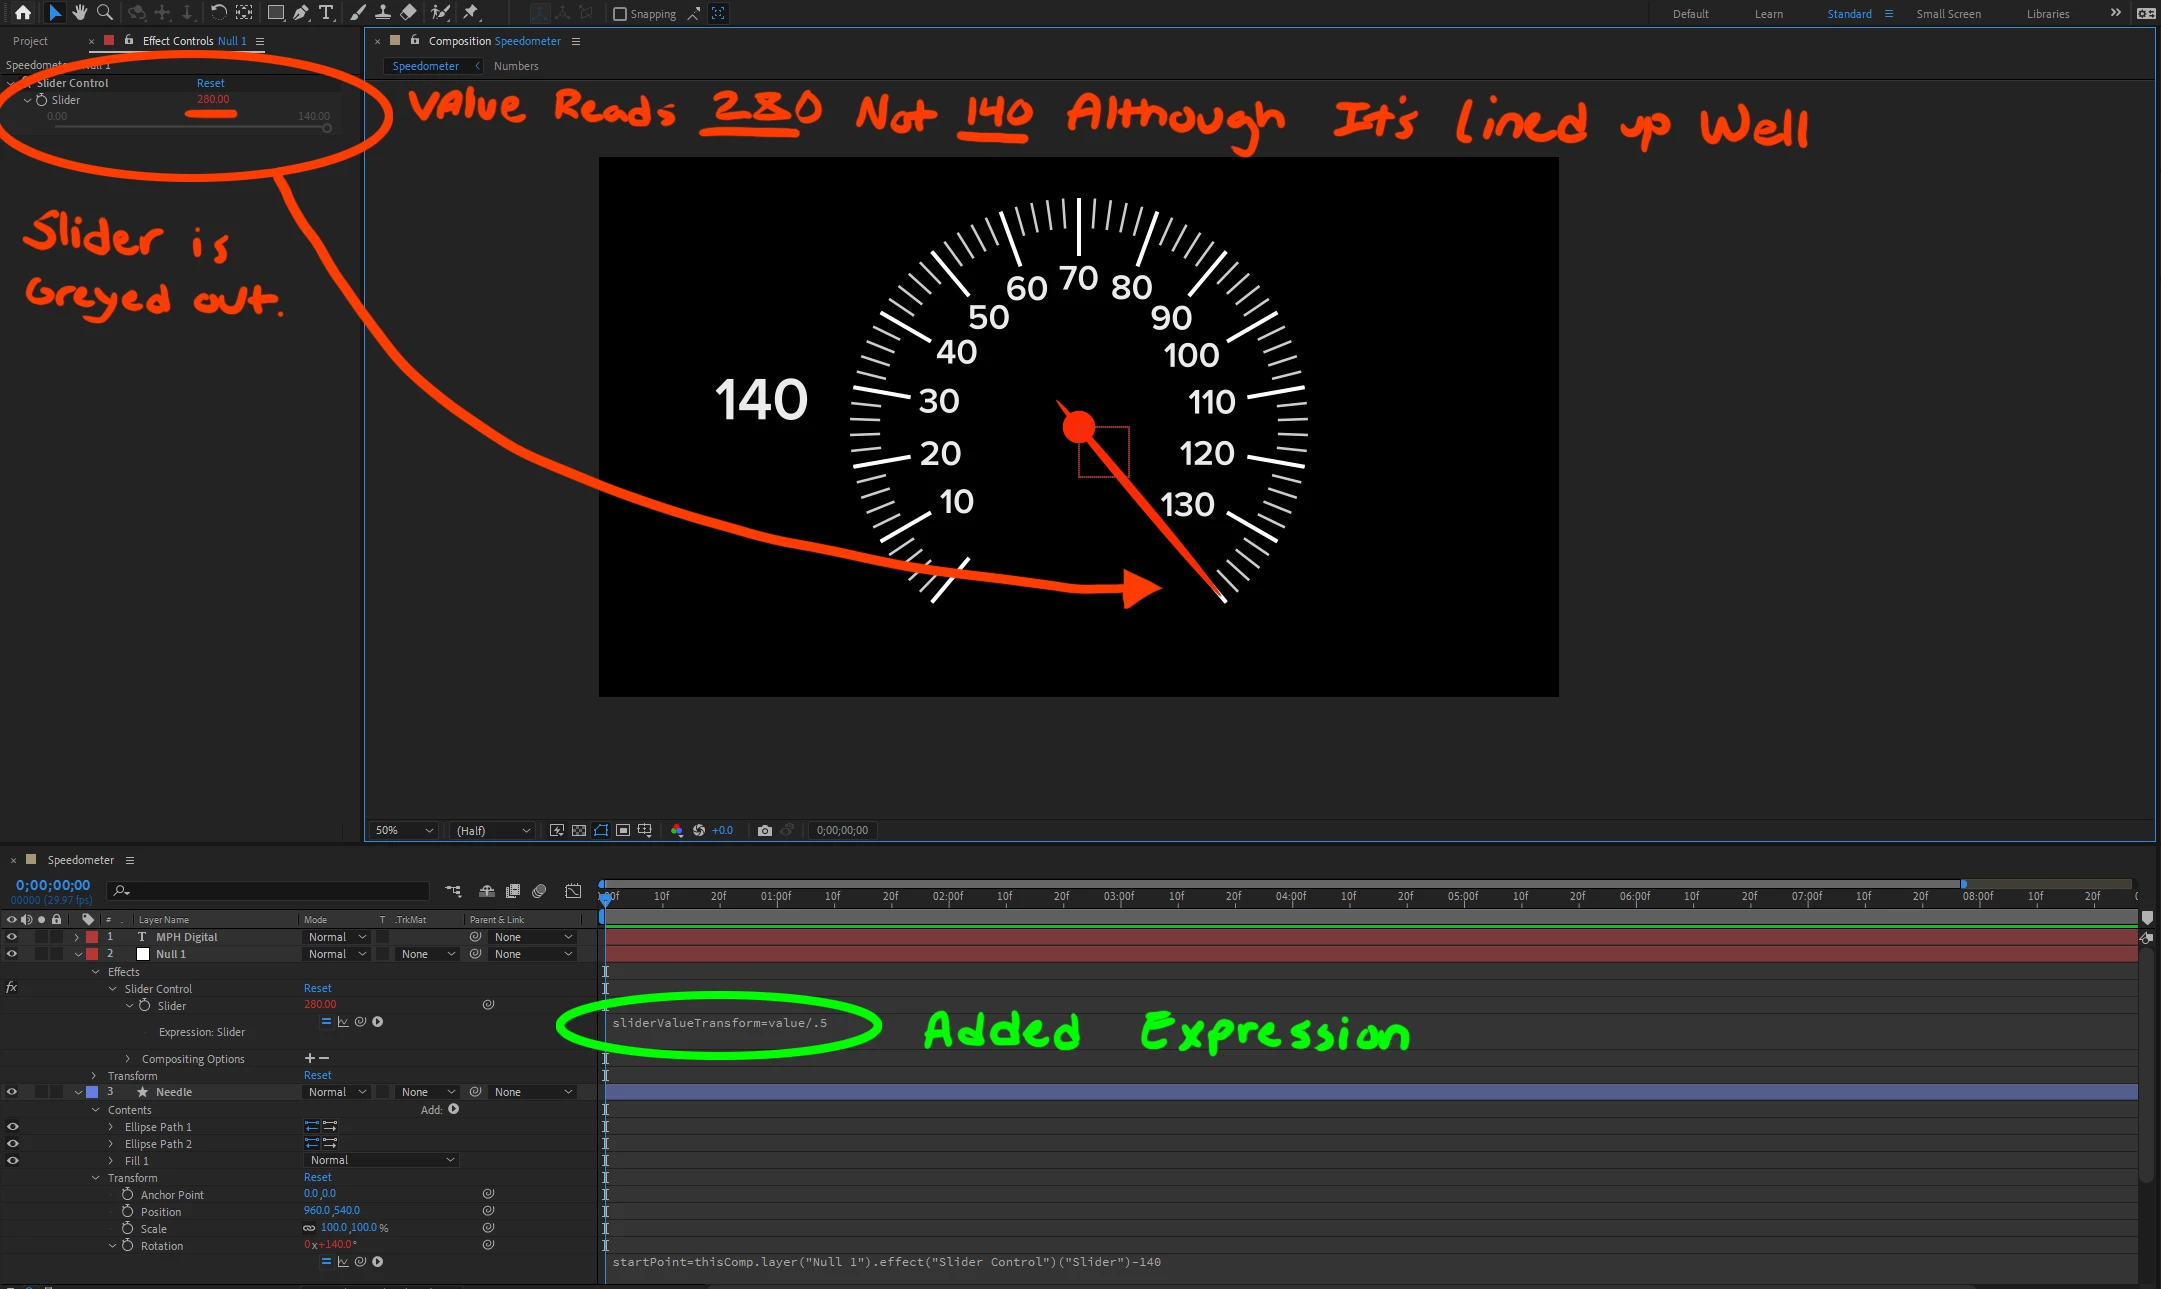Image resolution: width=2161 pixels, height=1289 pixels.
Task: Expand the Compositing Options group
Action: point(128,1059)
